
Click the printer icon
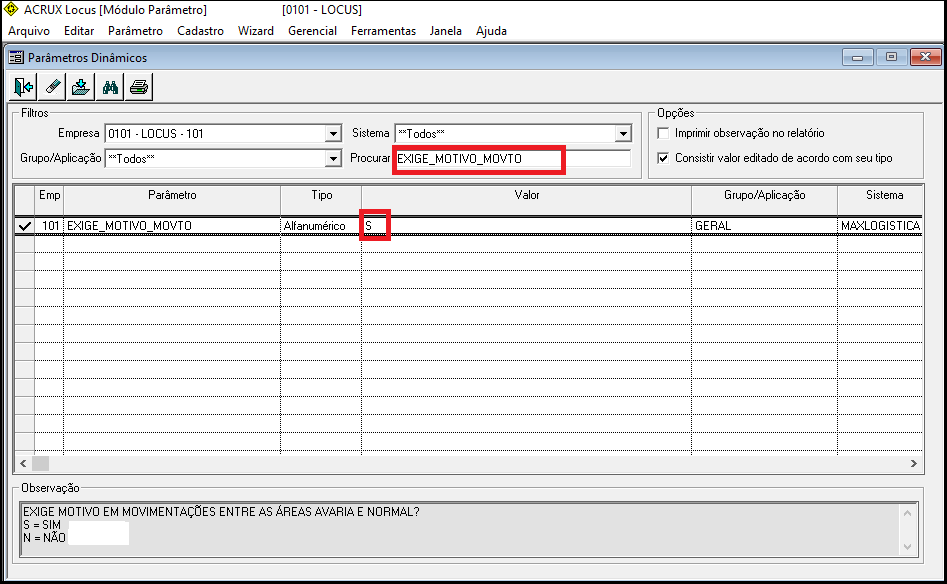click(139, 87)
